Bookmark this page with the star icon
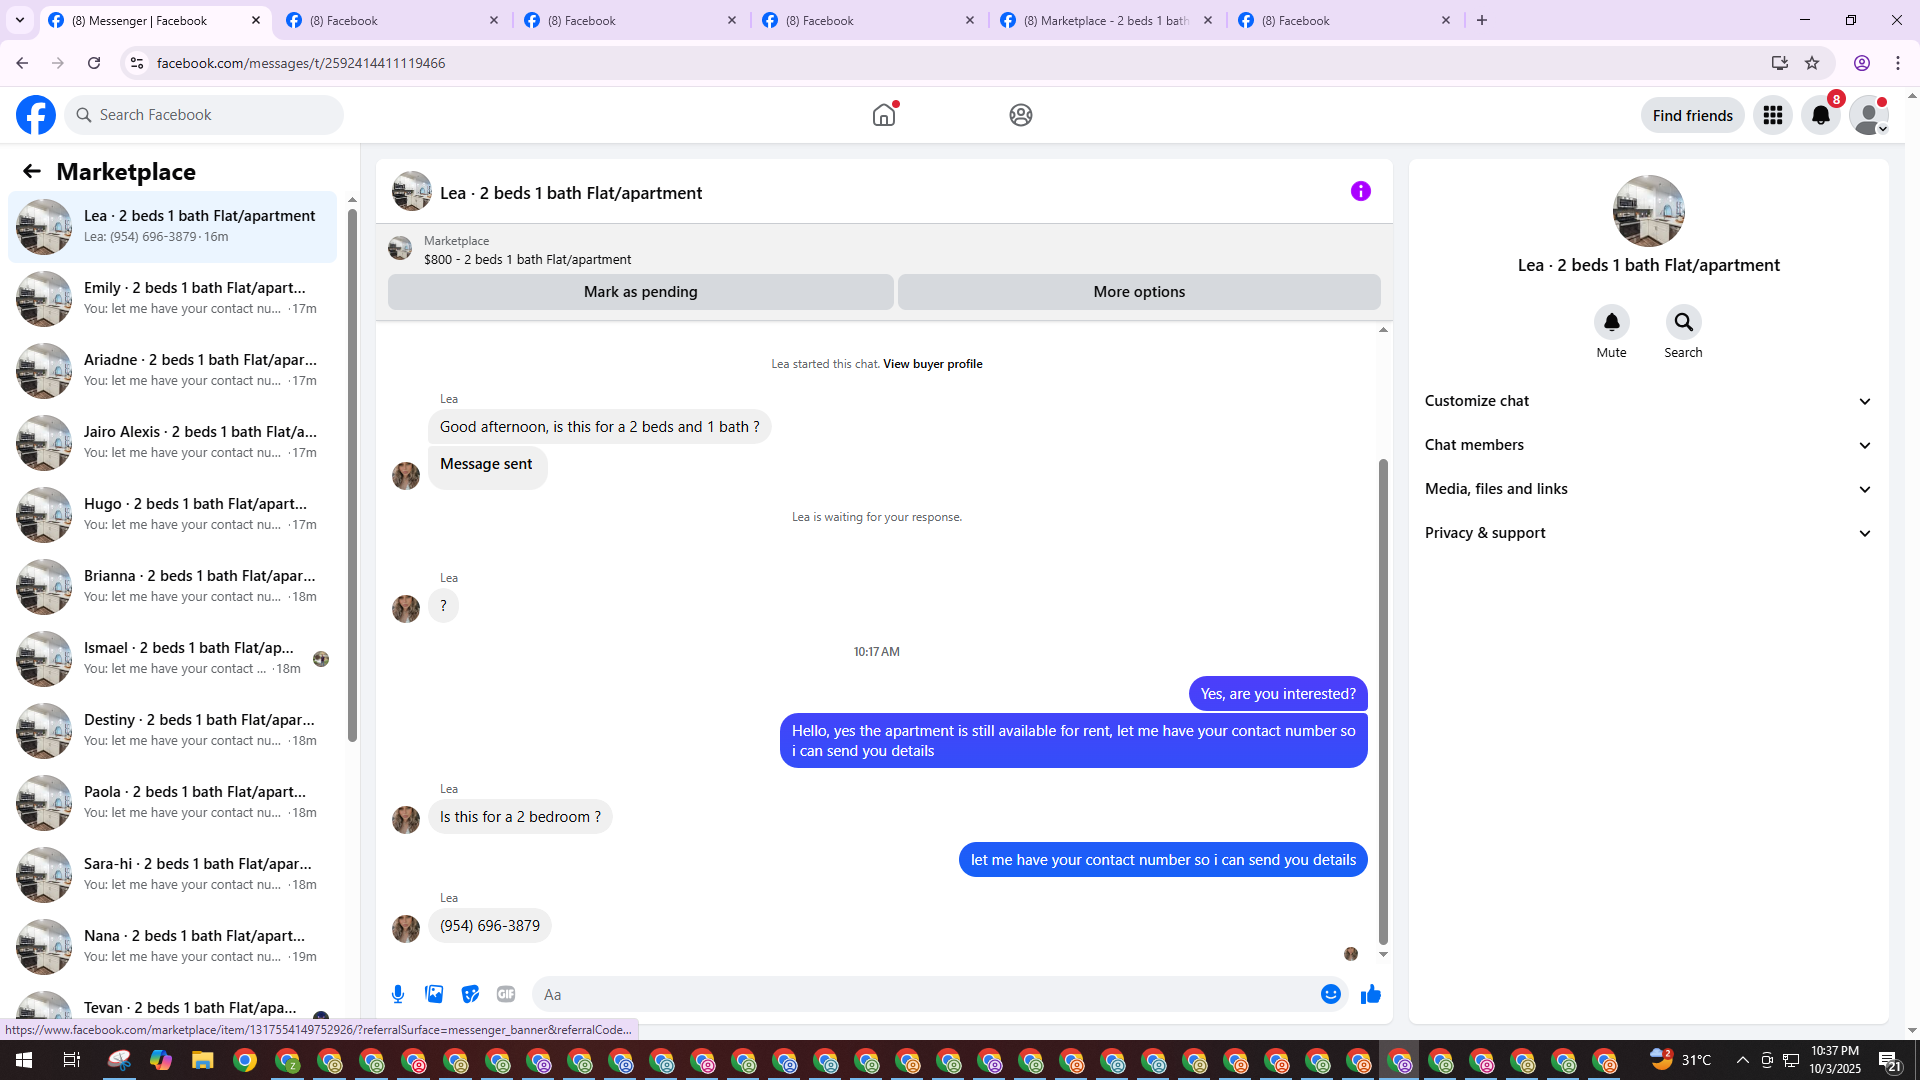Image resolution: width=1920 pixels, height=1080 pixels. pyautogui.click(x=1812, y=63)
